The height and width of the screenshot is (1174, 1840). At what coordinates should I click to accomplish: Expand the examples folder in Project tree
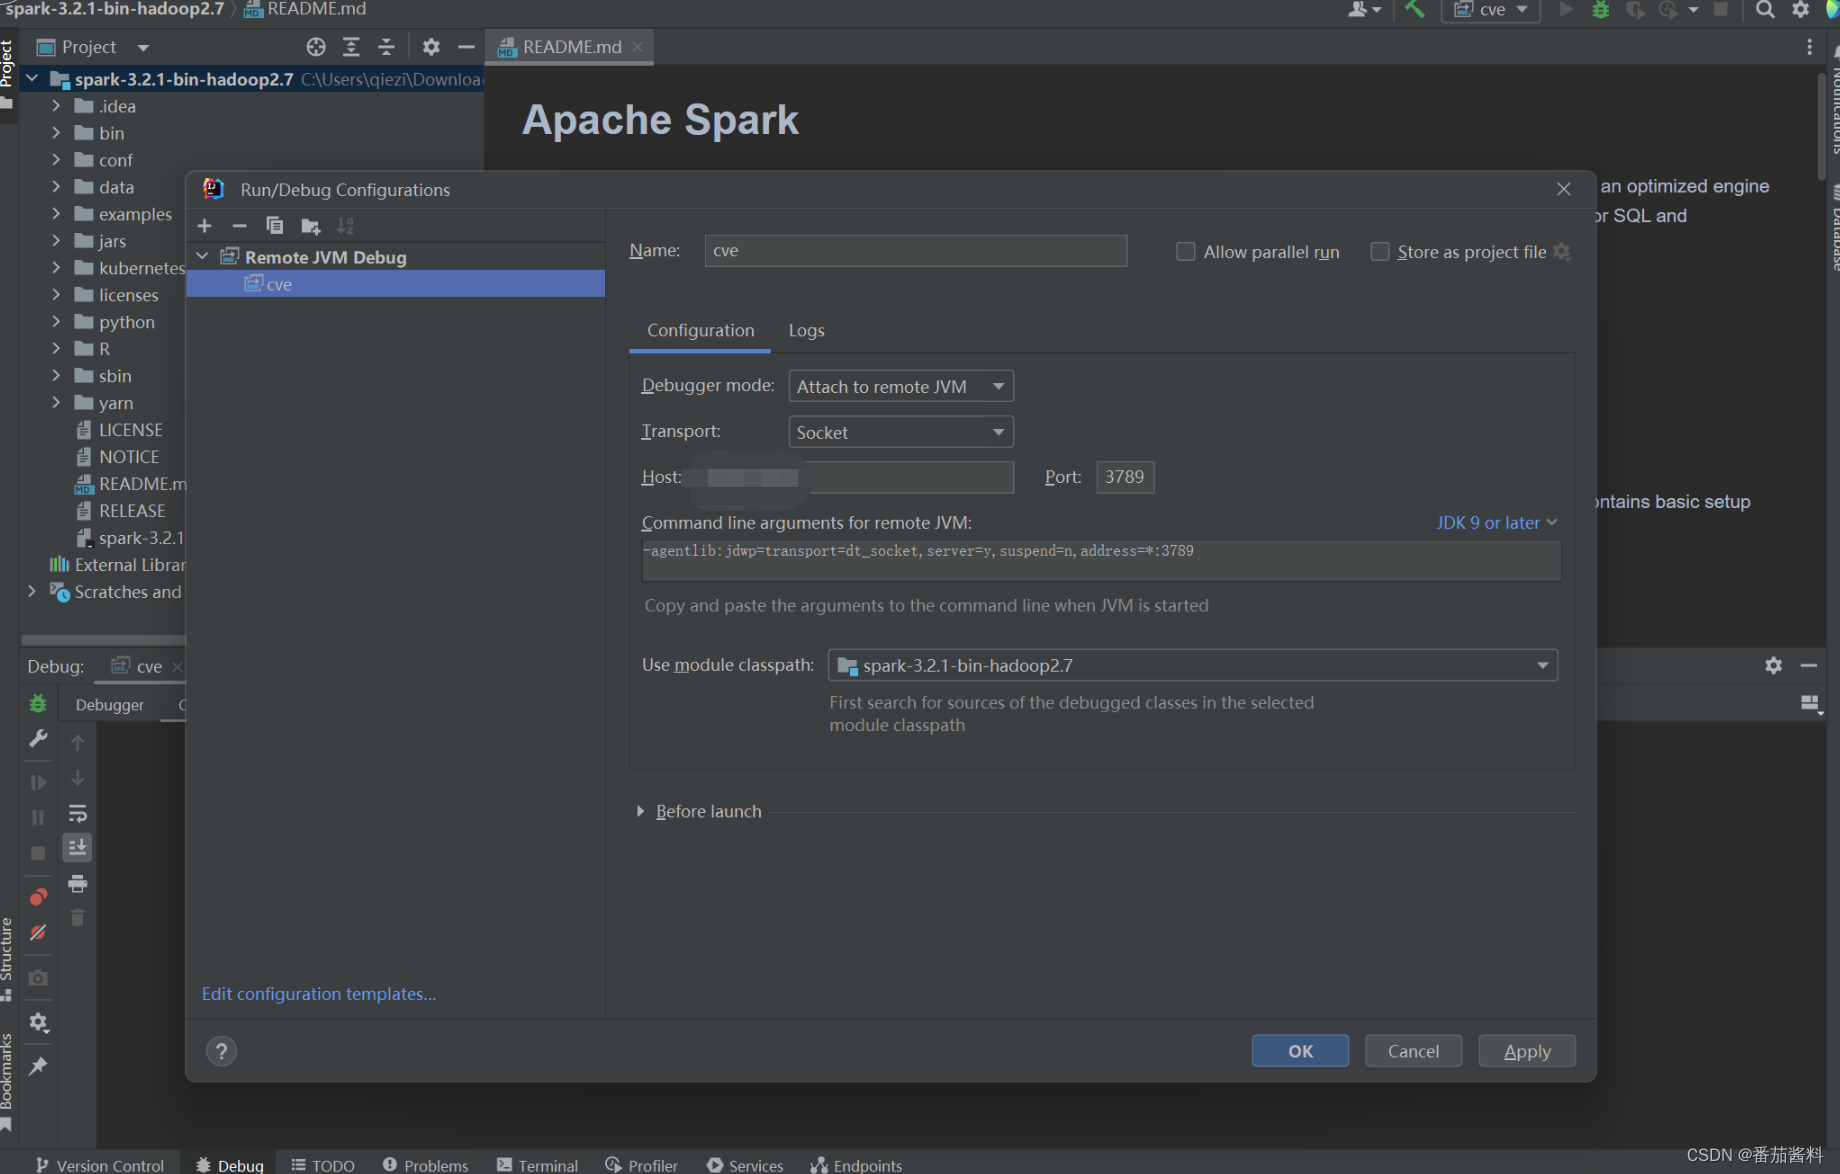tap(56, 214)
